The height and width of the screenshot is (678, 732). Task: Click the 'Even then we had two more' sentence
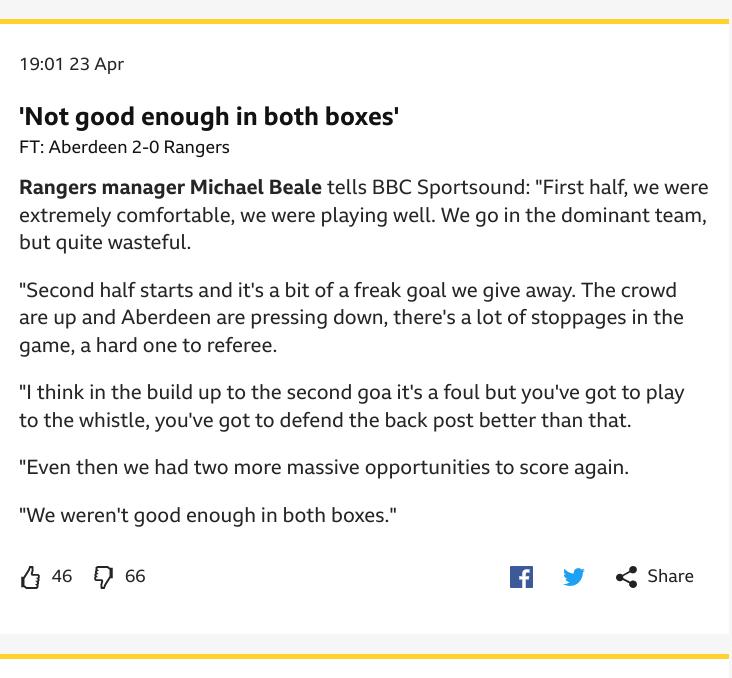pos(324,467)
